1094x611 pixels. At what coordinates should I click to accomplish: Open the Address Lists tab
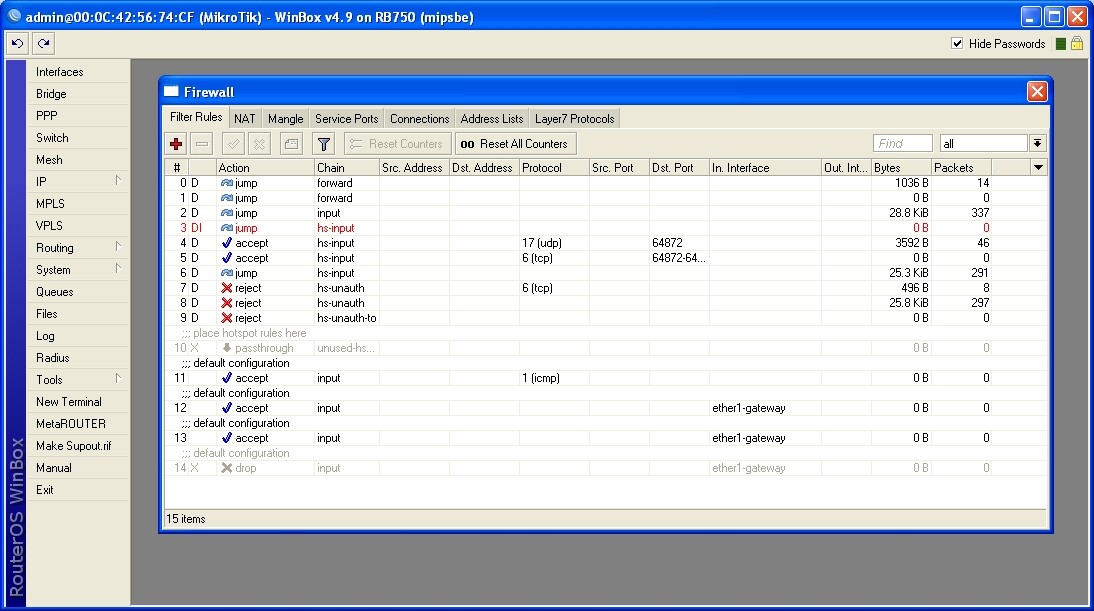pyautogui.click(x=491, y=119)
